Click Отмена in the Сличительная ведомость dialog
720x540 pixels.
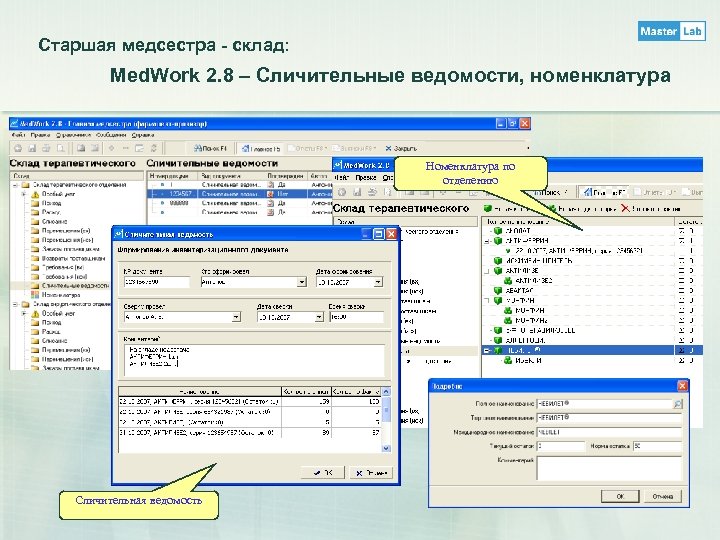point(371,472)
